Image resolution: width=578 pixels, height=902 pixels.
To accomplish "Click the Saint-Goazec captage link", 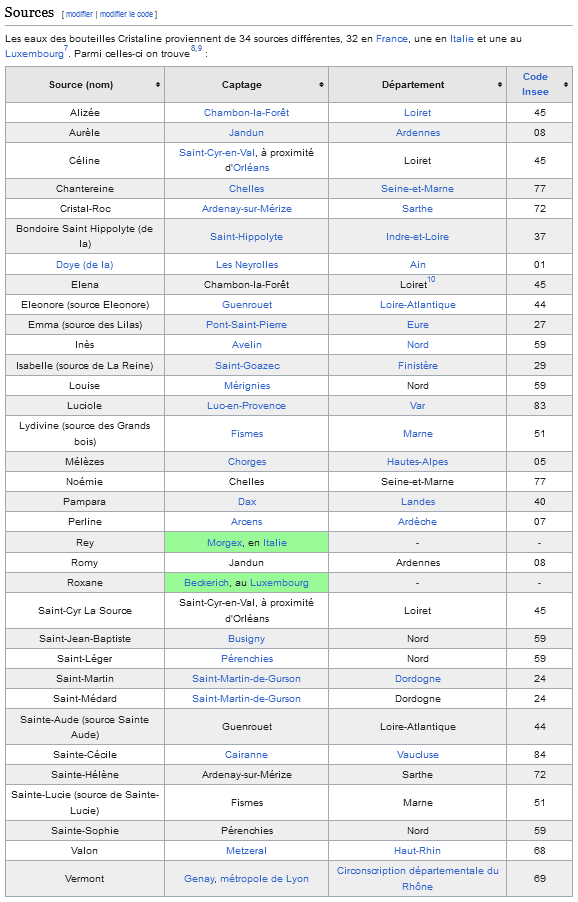I will tap(247, 365).
